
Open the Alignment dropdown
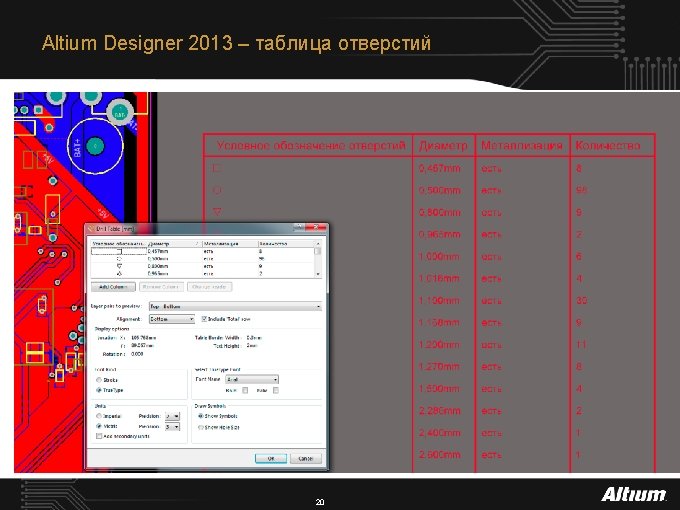click(172, 319)
